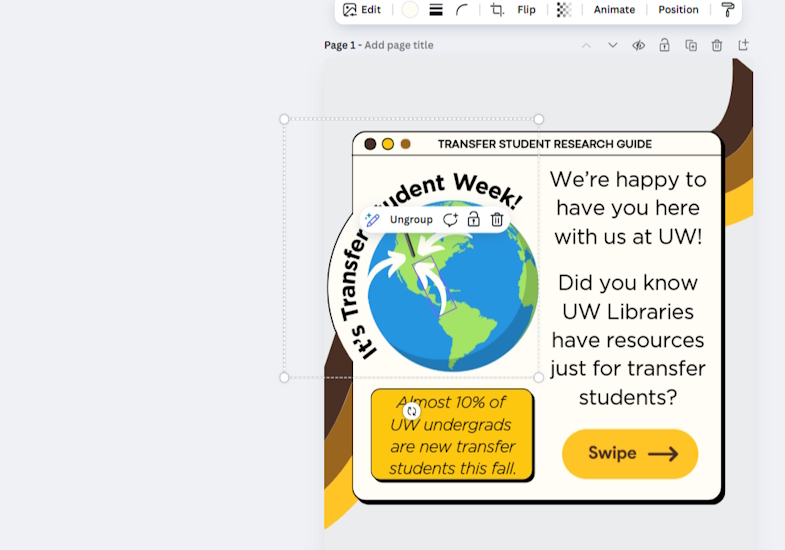This screenshot has width=785, height=550.
Task: Duplicate the page using the copy icon
Action: 691,46
